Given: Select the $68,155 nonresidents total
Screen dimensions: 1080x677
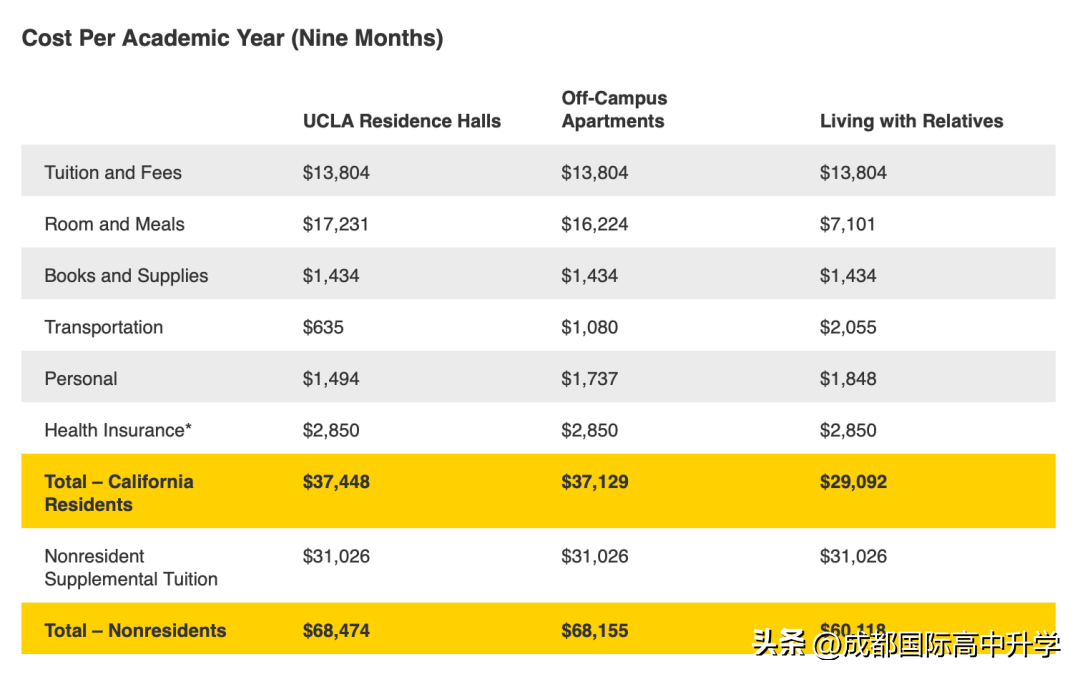Looking at the screenshot, I should pyautogui.click(x=595, y=631).
